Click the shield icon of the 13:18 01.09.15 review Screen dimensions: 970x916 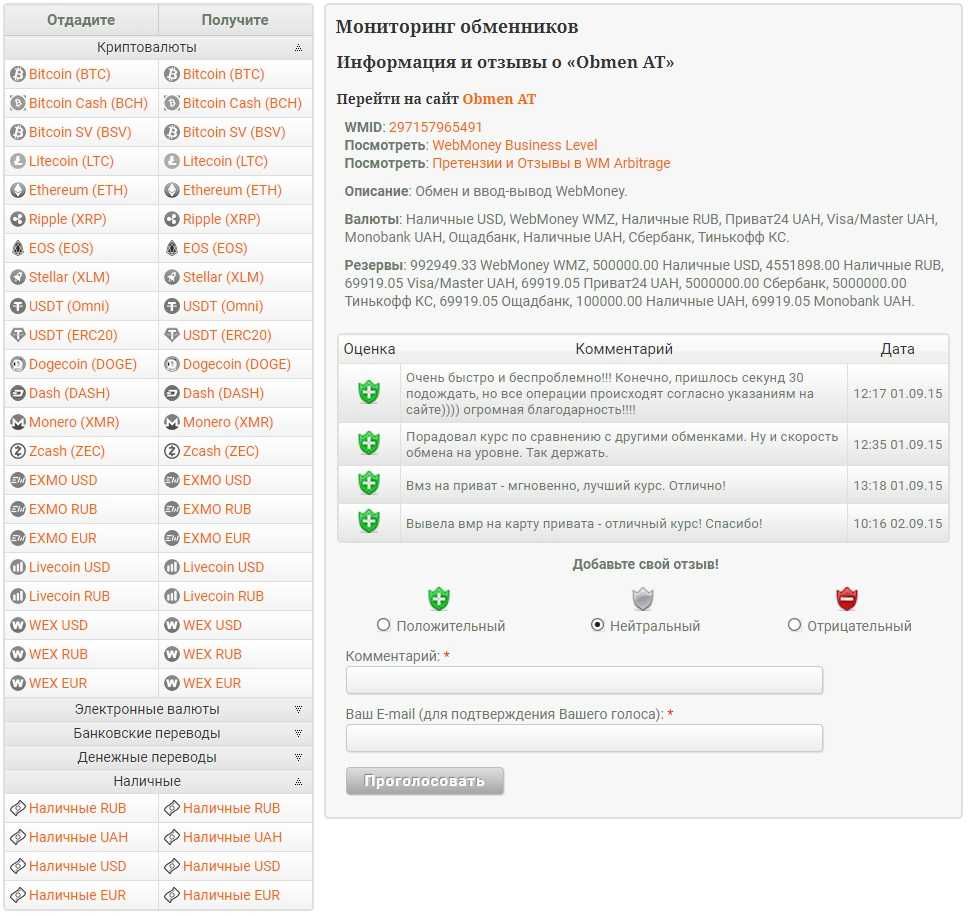click(369, 483)
